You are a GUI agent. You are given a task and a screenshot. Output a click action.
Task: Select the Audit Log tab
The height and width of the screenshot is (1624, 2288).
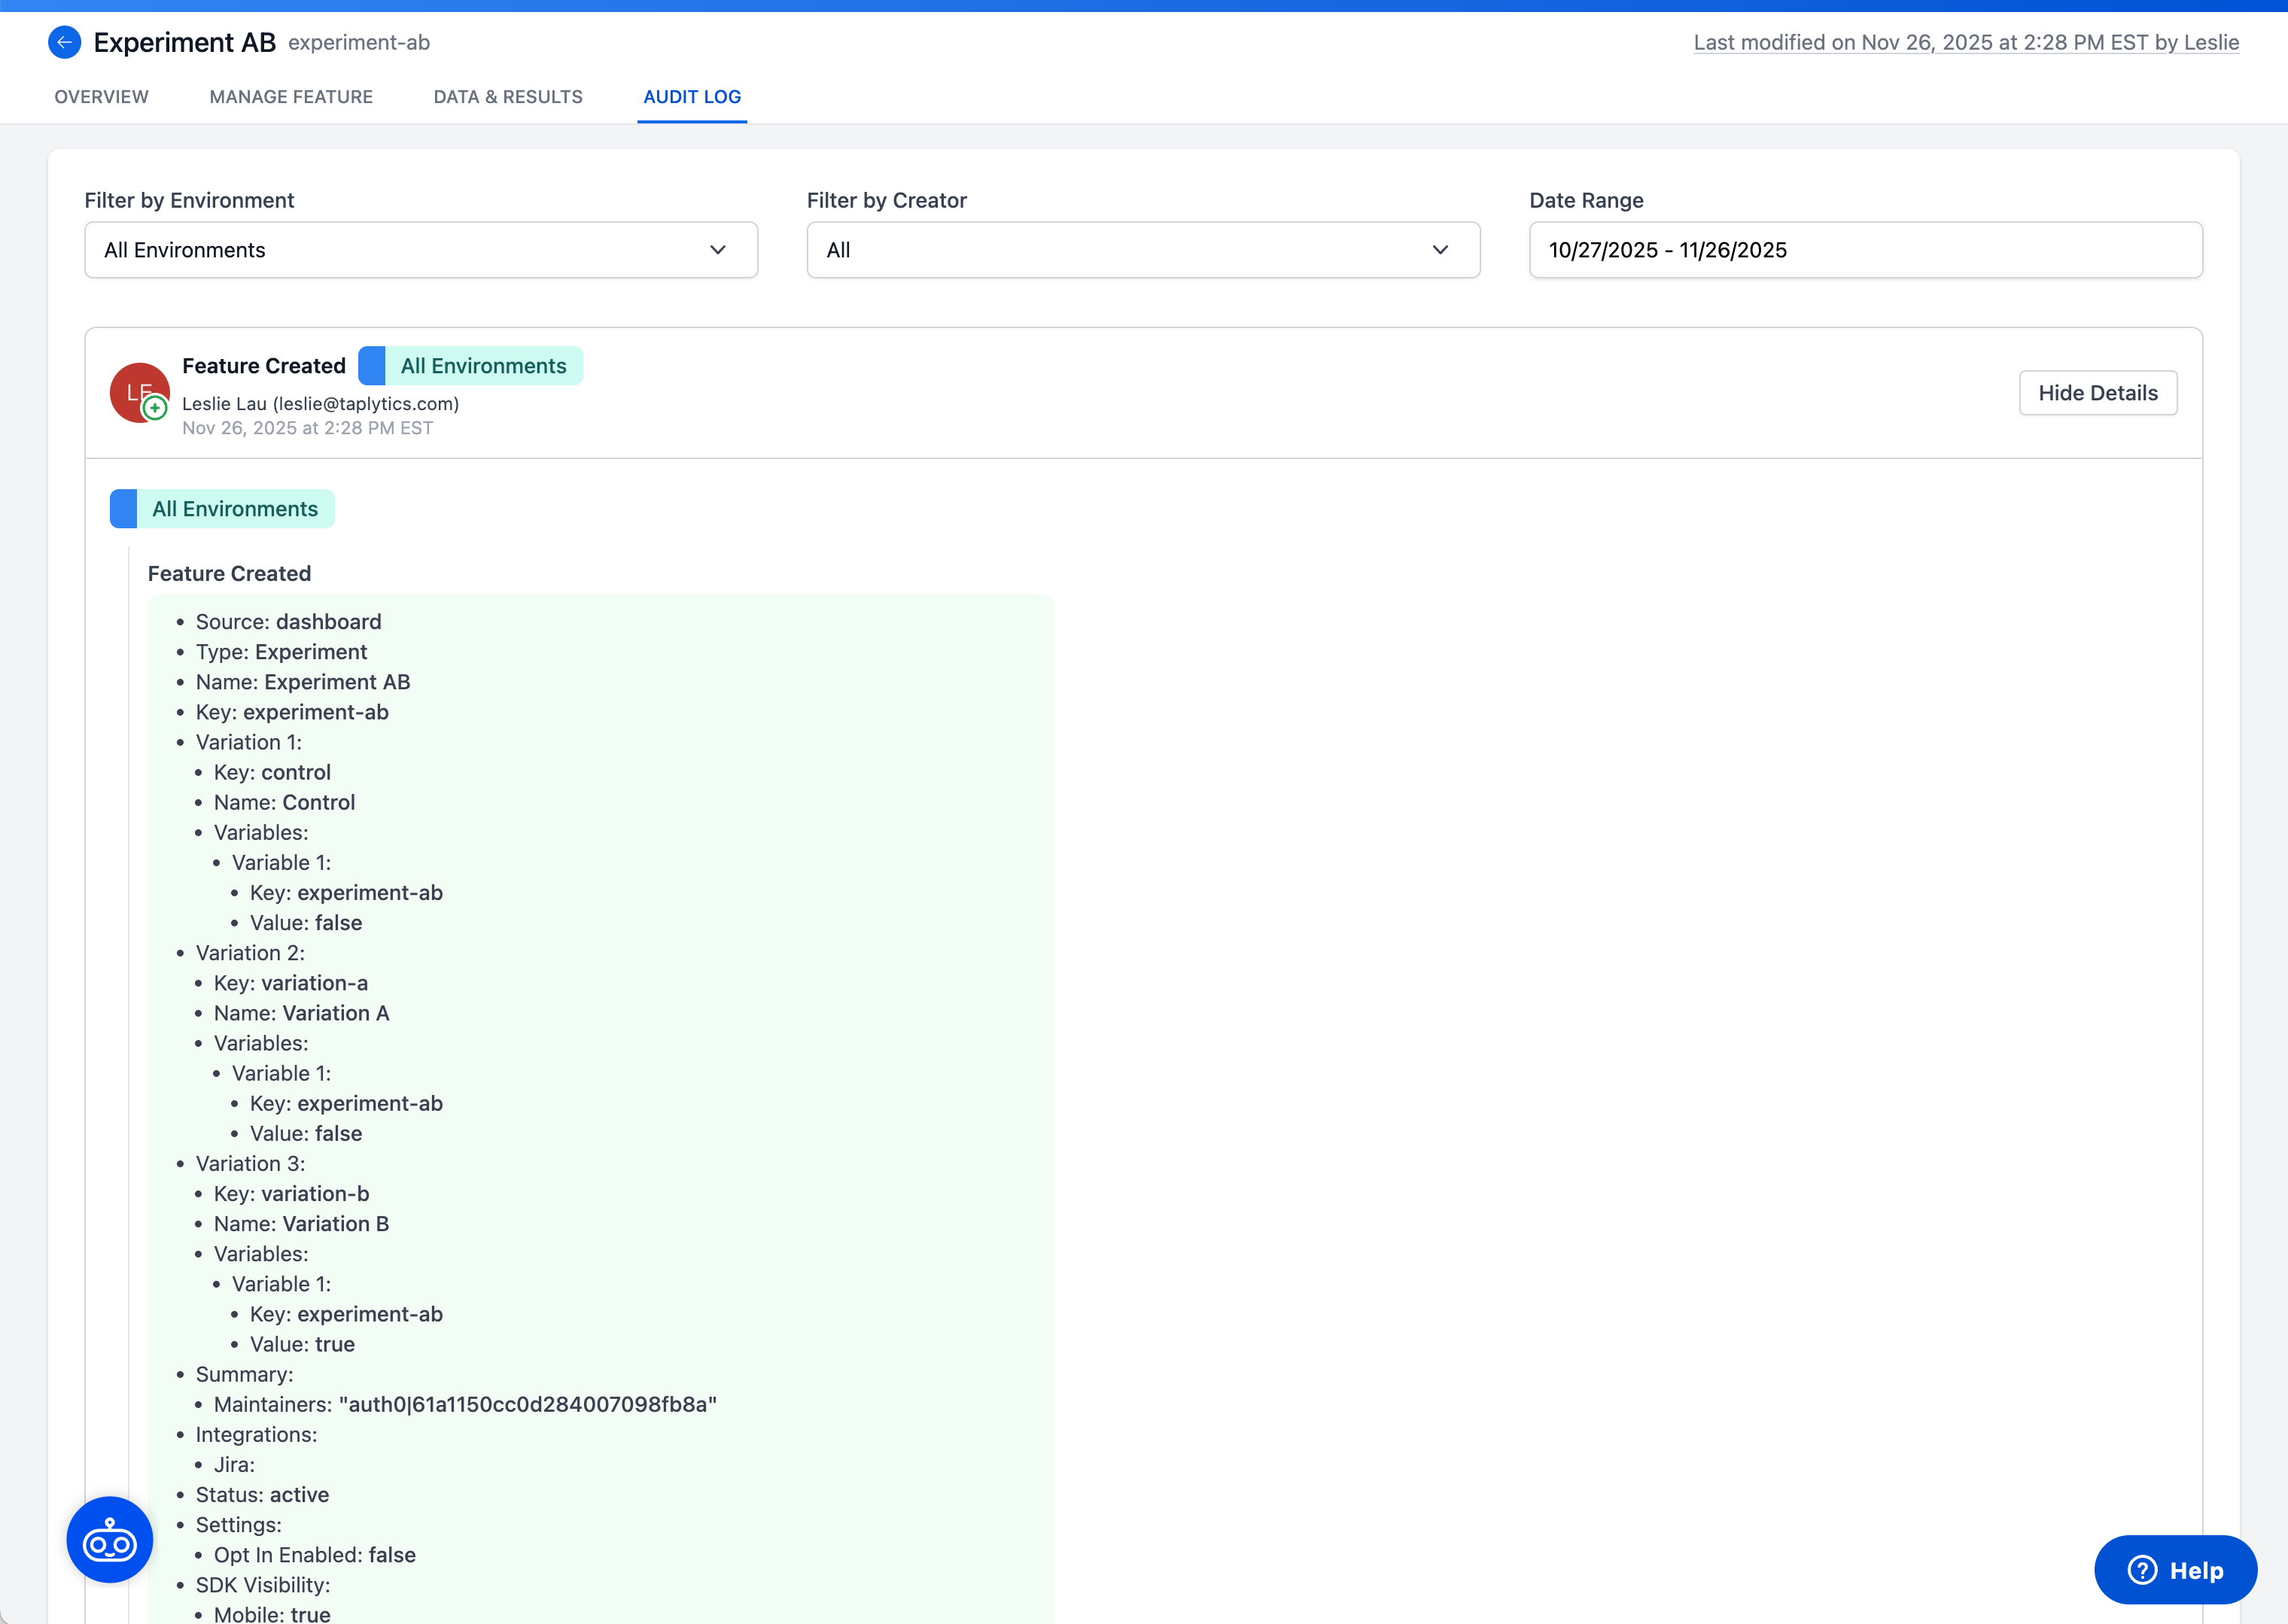pos(692,97)
